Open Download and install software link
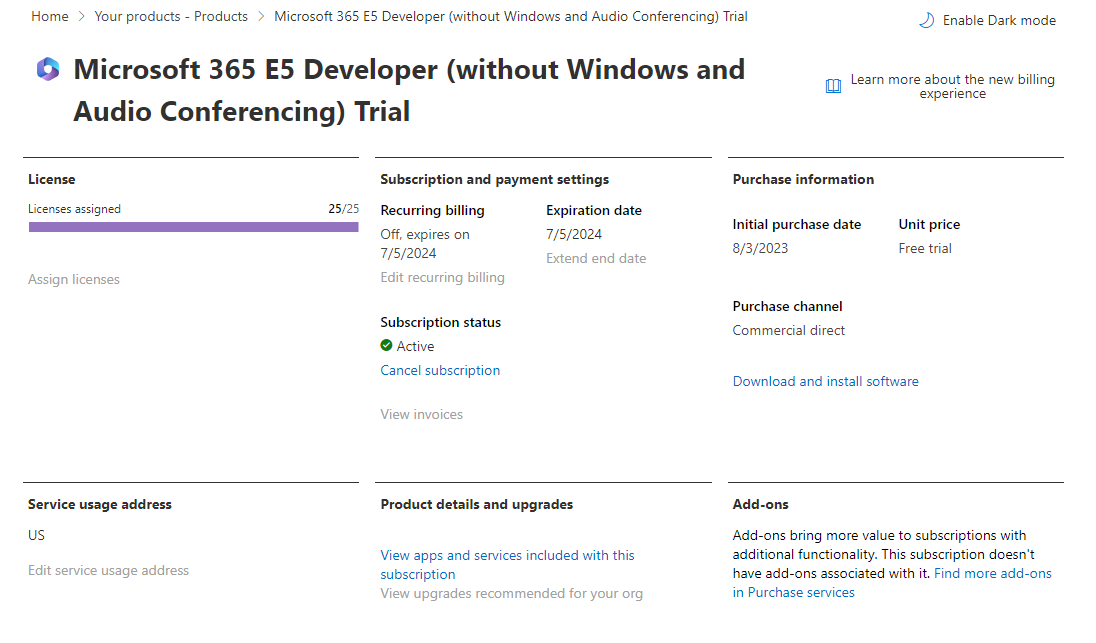 coord(825,382)
